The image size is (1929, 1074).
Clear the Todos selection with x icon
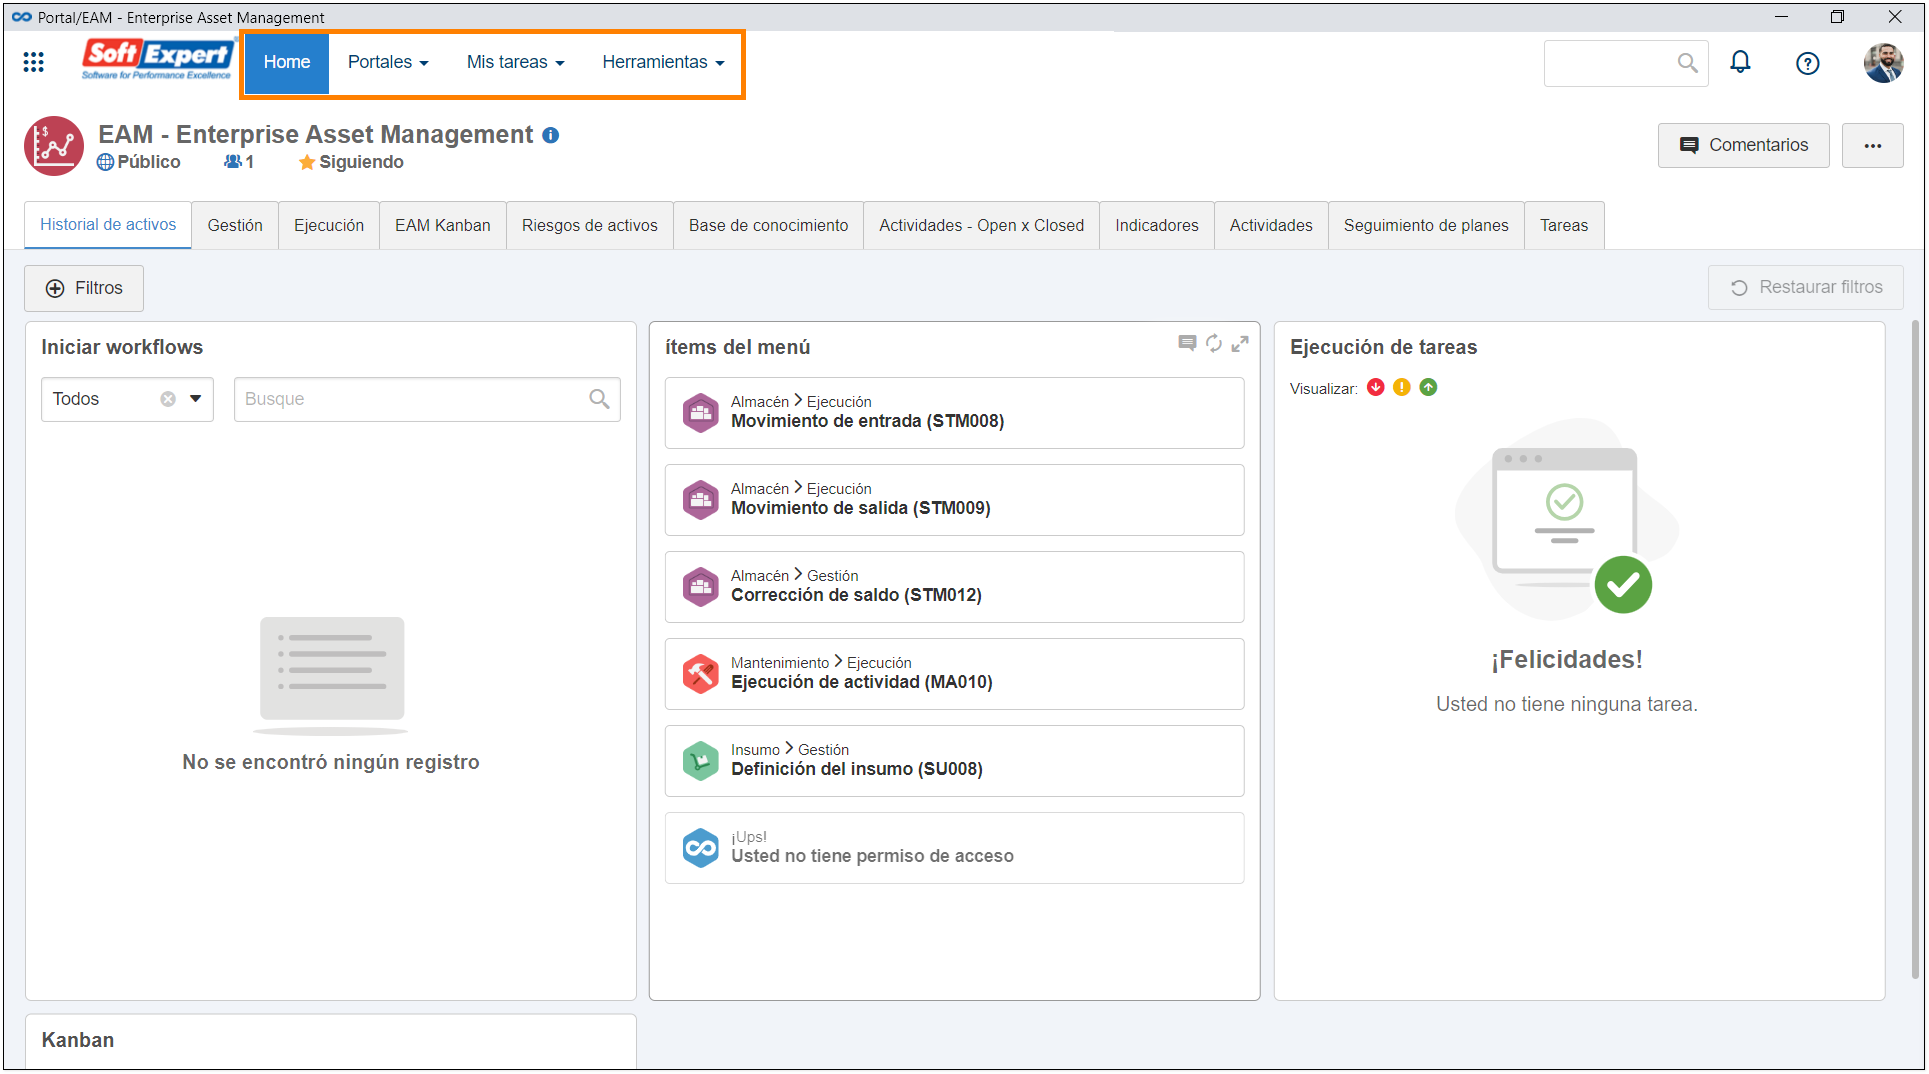click(x=168, y=399)
